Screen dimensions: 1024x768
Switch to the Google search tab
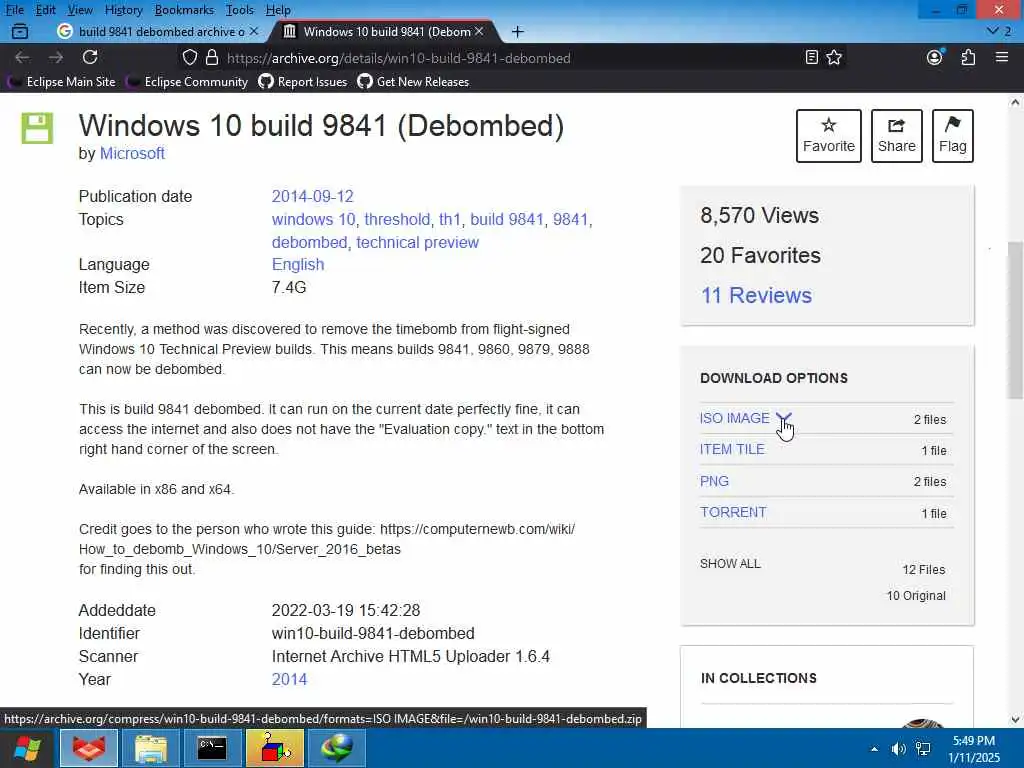tap(157, 31)
